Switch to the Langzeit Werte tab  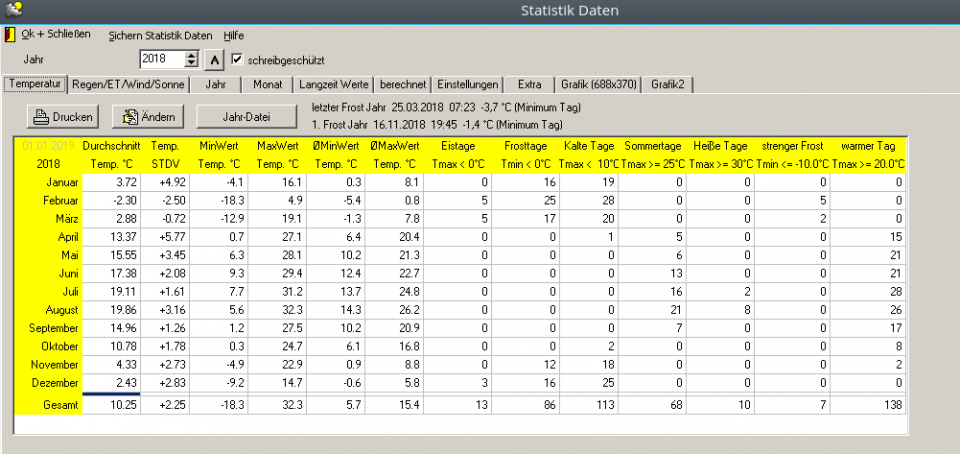coord(336,84)
